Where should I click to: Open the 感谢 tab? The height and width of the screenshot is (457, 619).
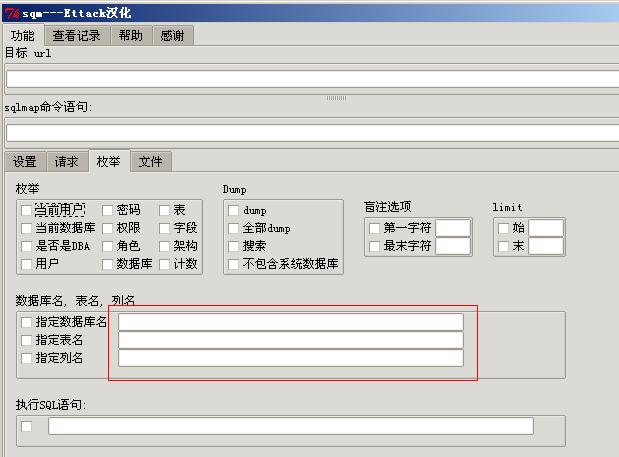[x=173, y=36]
